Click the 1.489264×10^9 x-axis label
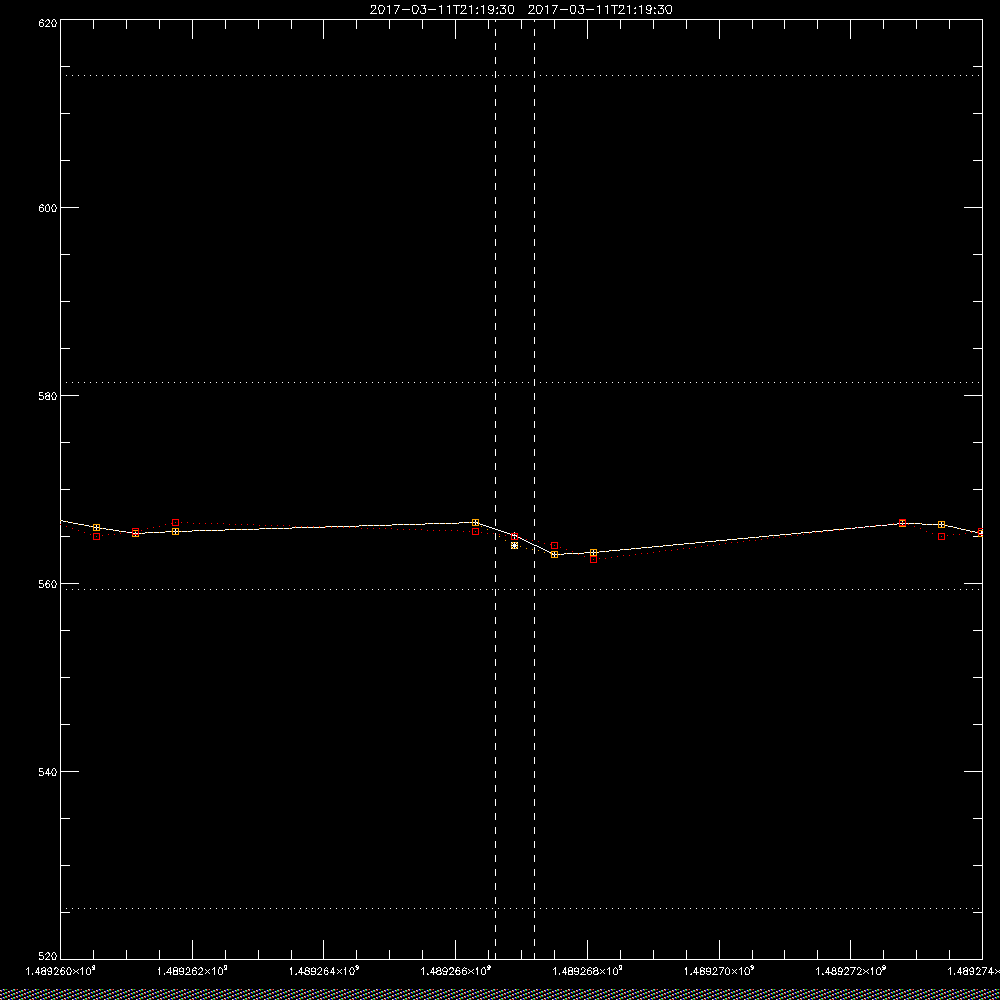 click(x=324, y=971)
